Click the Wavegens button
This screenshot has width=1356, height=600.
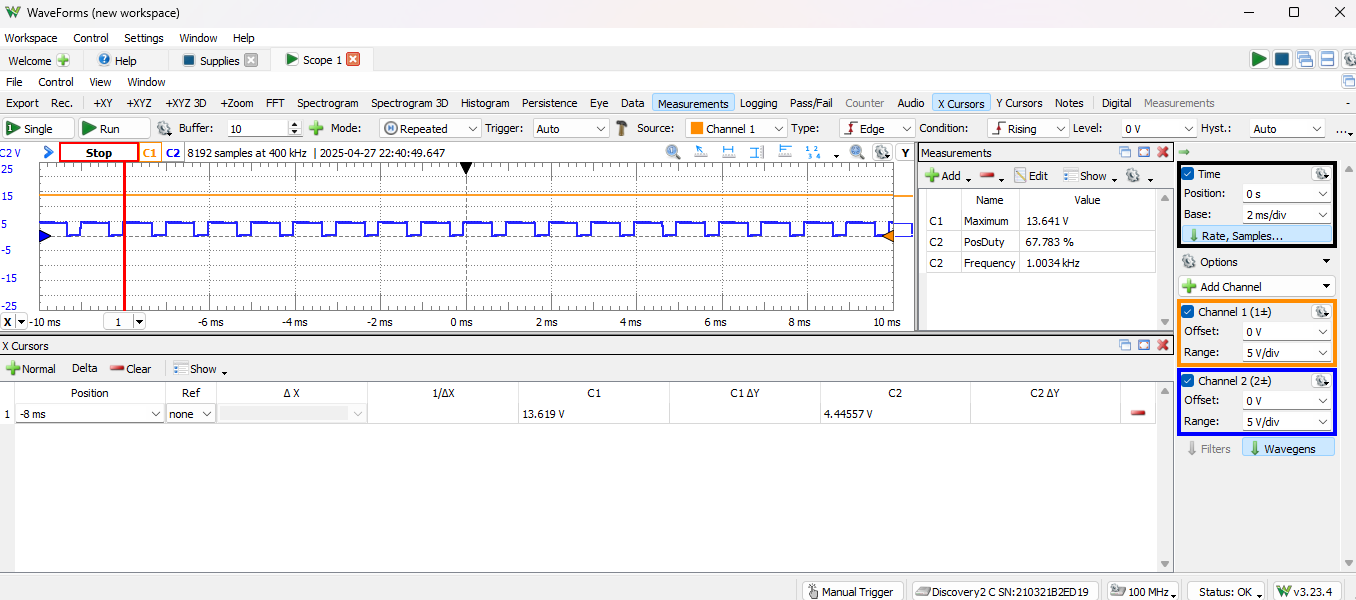coord(1288,449)
